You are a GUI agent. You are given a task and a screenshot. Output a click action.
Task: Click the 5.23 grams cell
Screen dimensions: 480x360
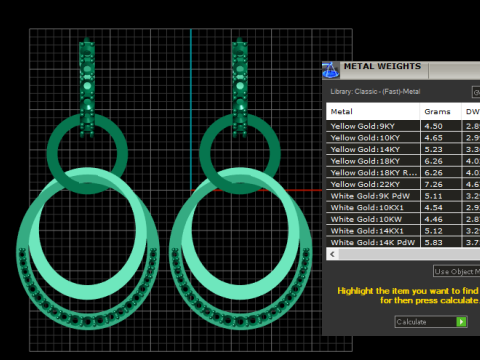(441, 149)
